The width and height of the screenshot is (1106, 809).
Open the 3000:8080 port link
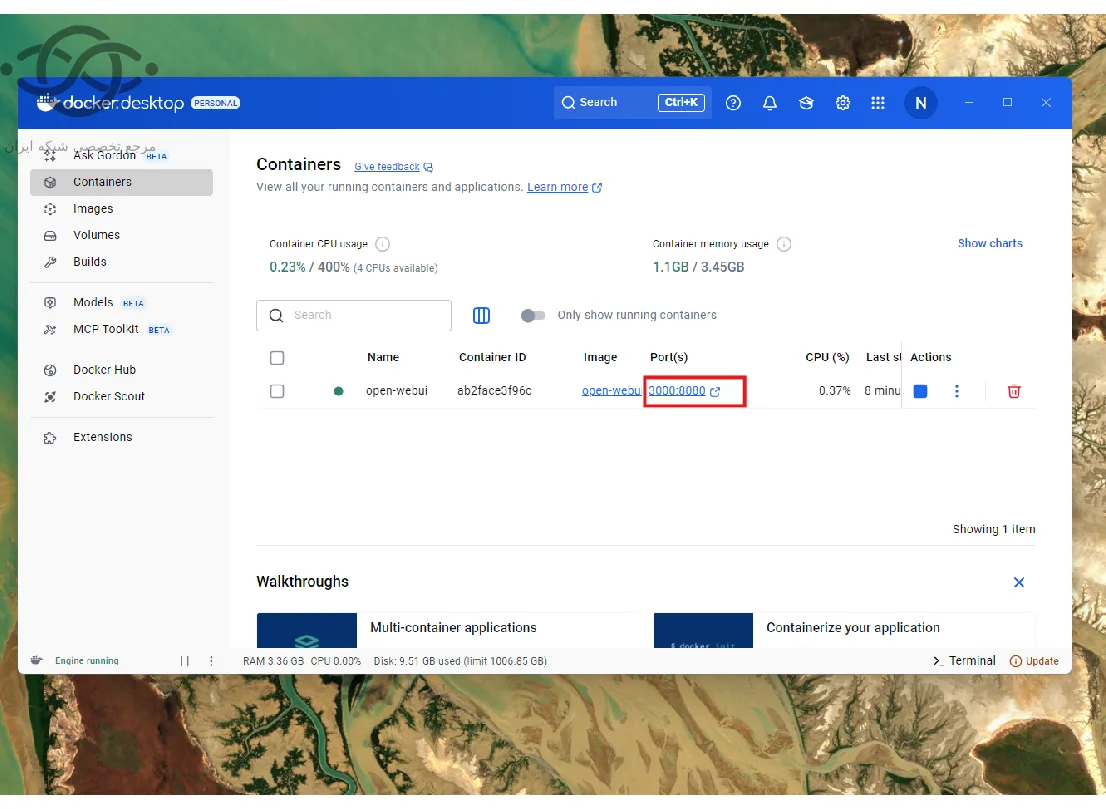(x=683, y=391)
